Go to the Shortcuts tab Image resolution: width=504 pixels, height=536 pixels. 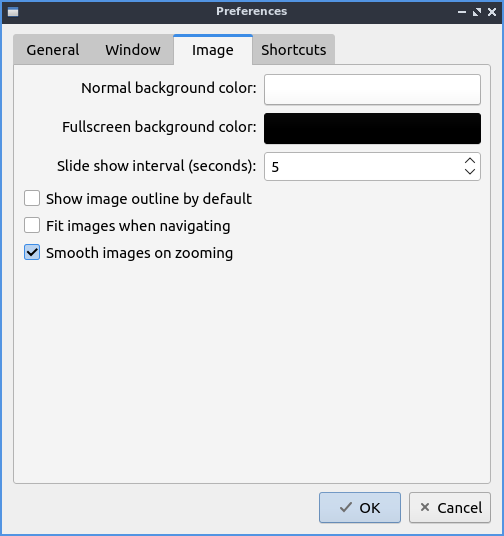coord(294,50)
